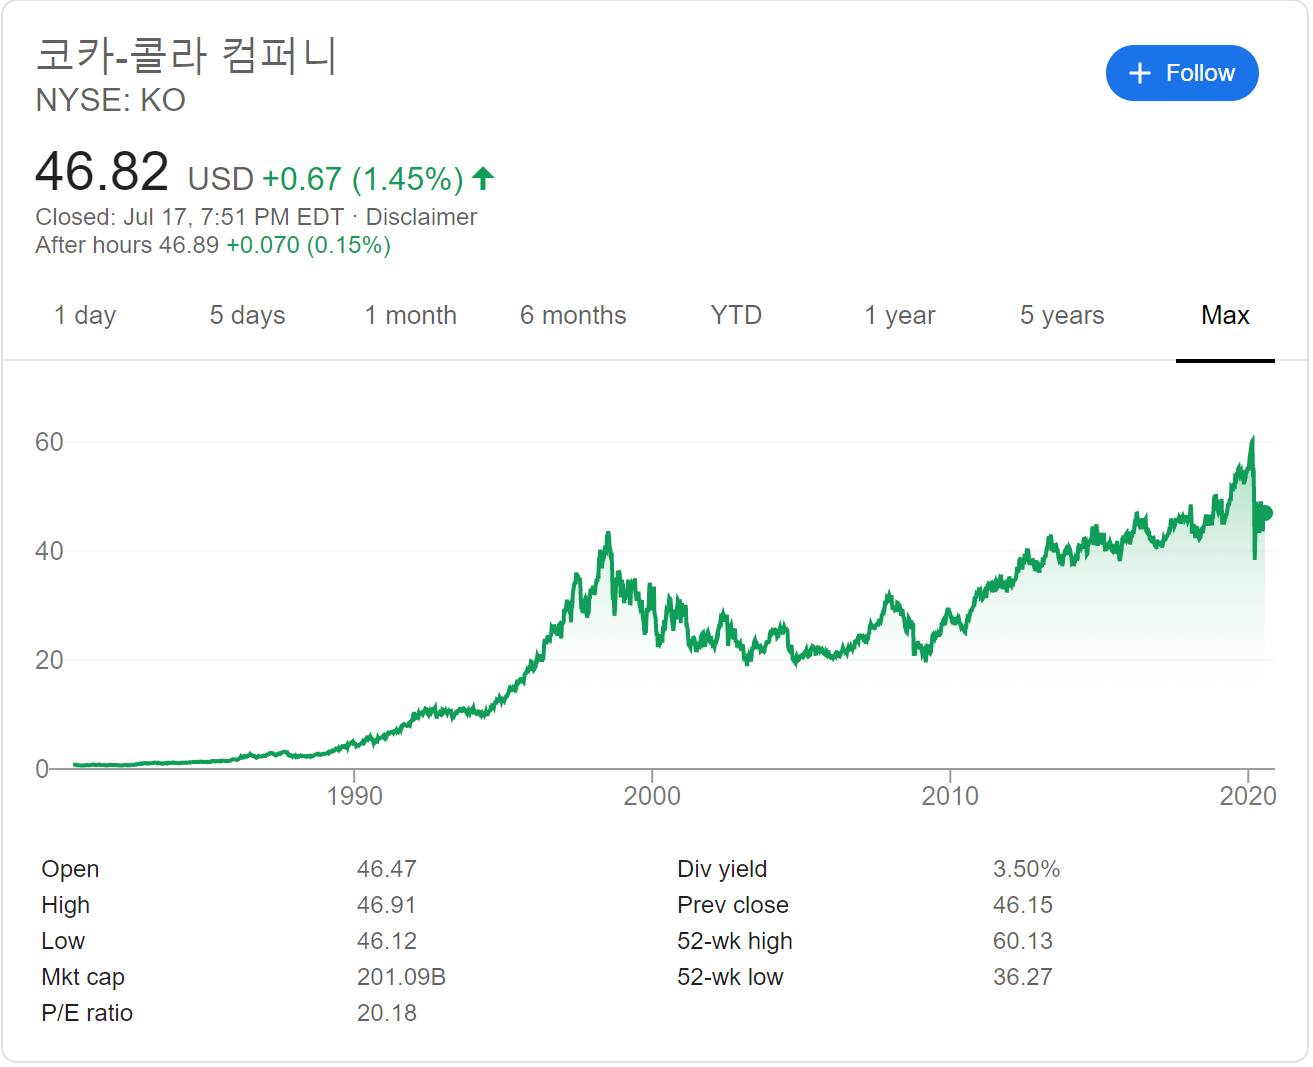The image size is (1313, 1067).
Task: Click the Mkt cap label
Action: [x=83, y=977]
